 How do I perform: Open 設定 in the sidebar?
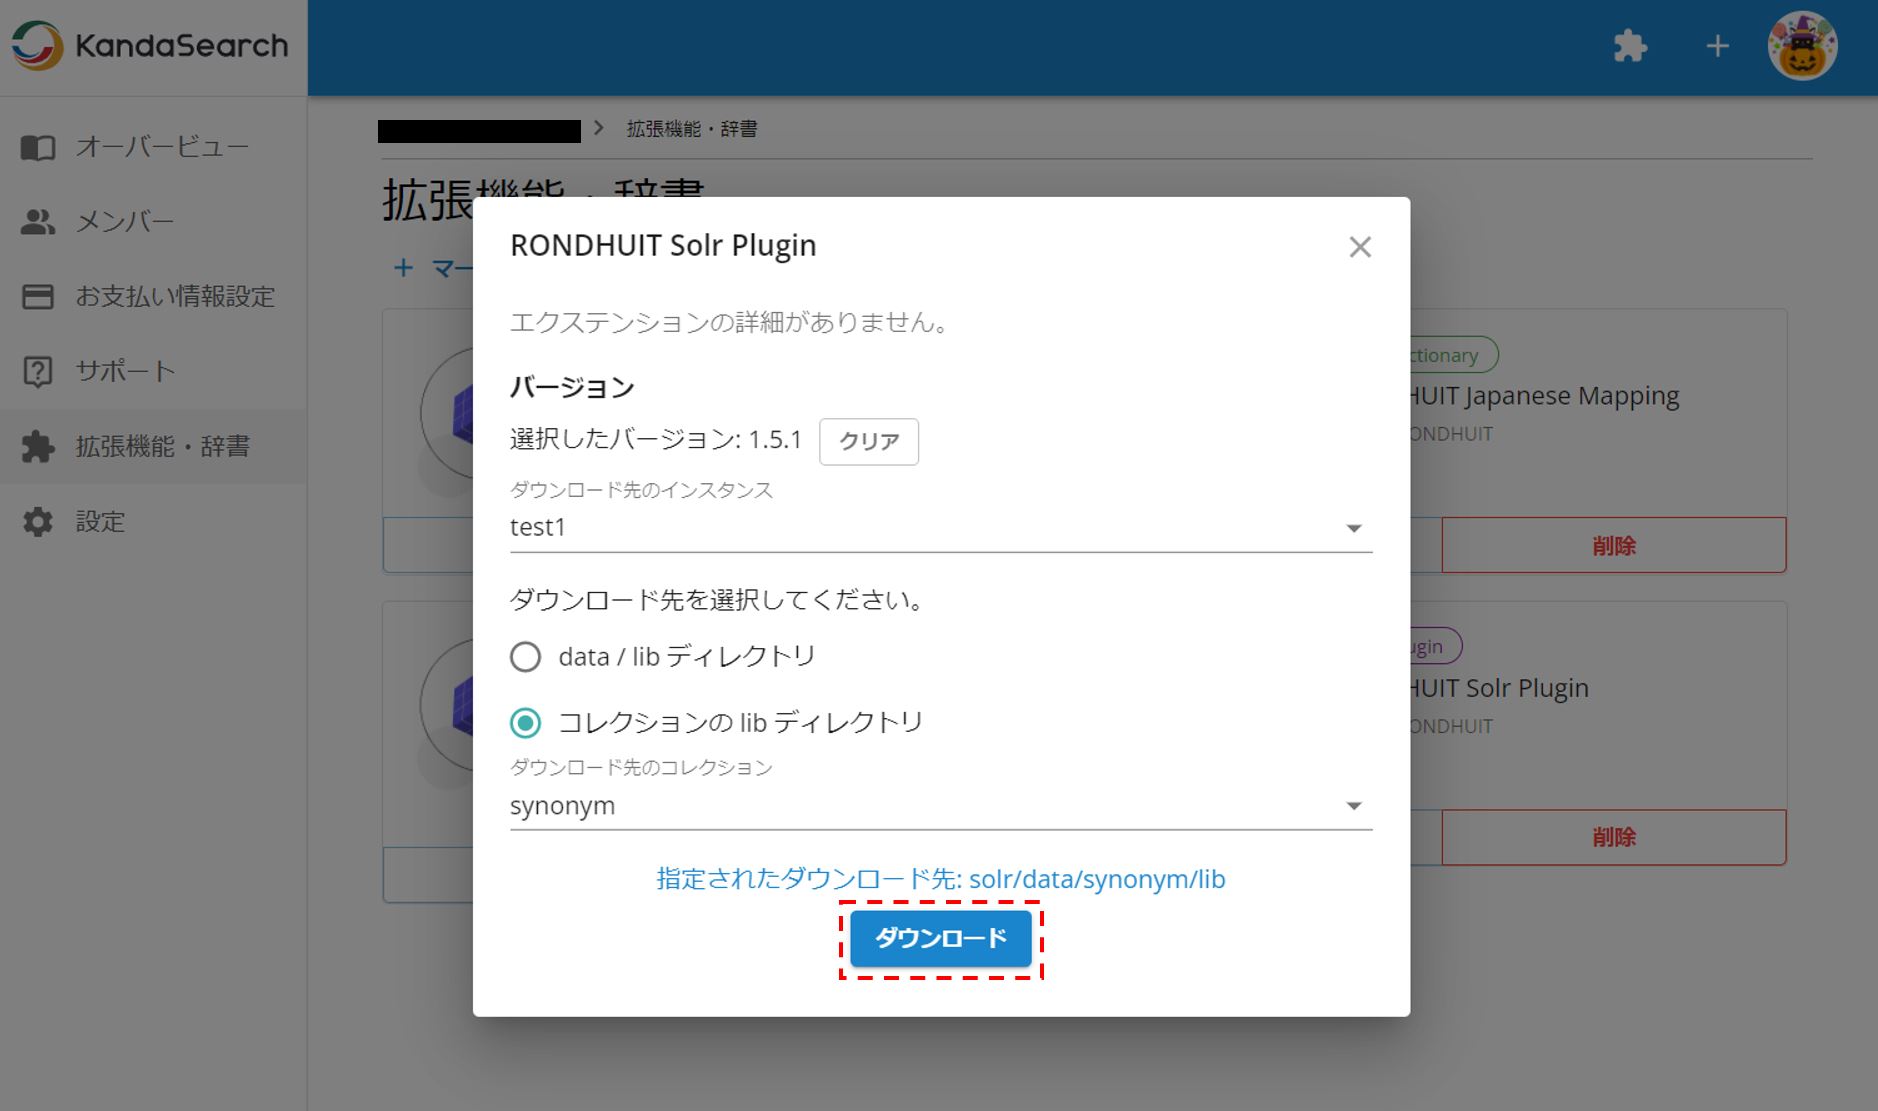(x=153, y=522)
